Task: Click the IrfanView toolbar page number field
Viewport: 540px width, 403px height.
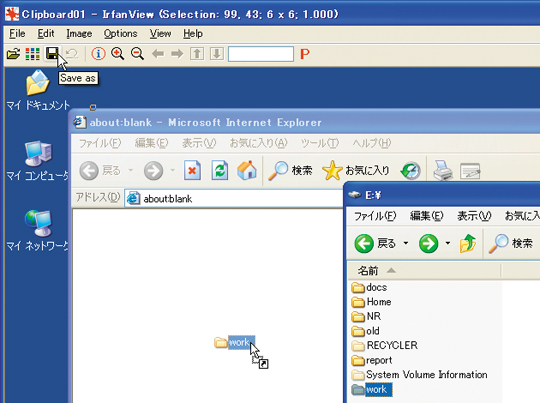Action: 261,54
